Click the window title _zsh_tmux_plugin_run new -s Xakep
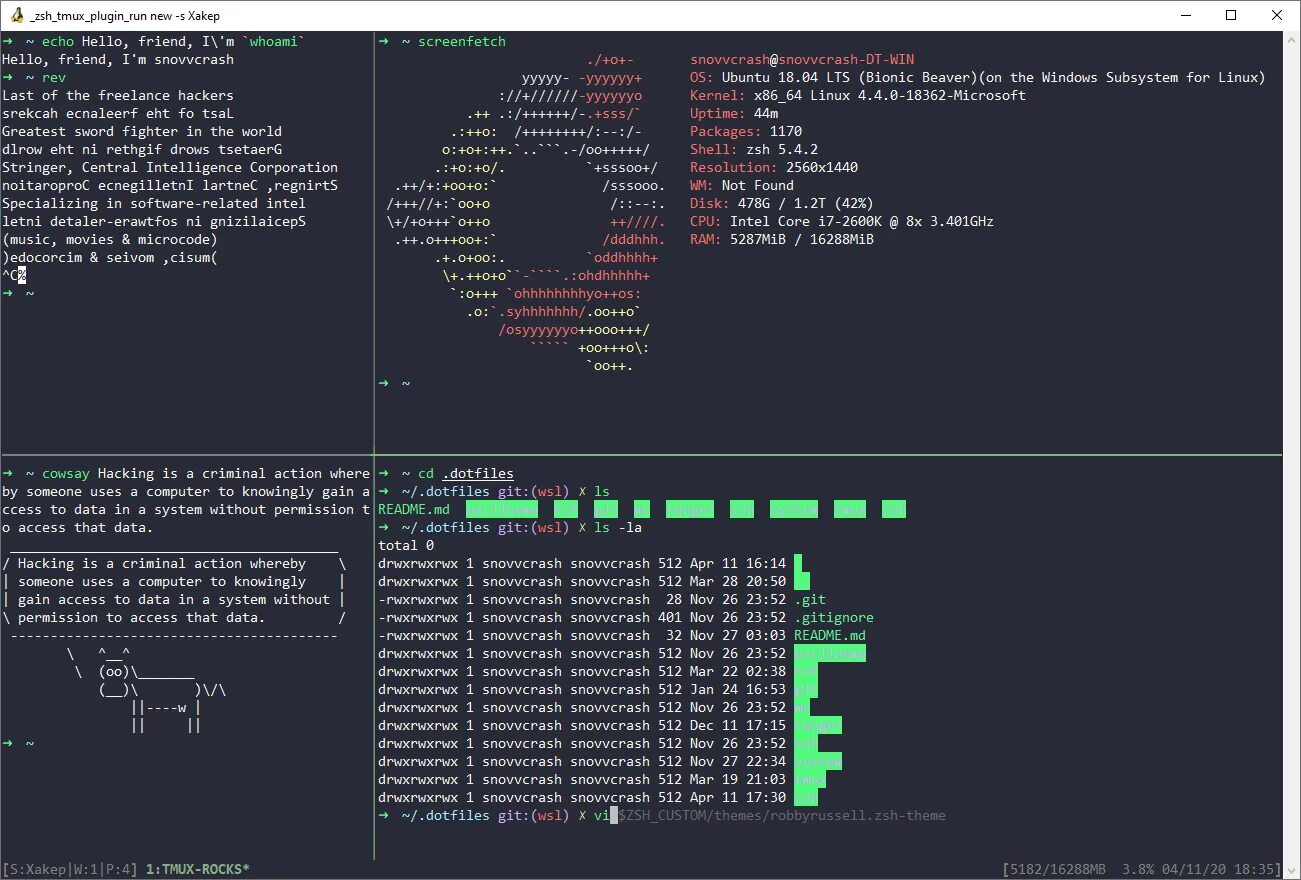 coord(125,15)
